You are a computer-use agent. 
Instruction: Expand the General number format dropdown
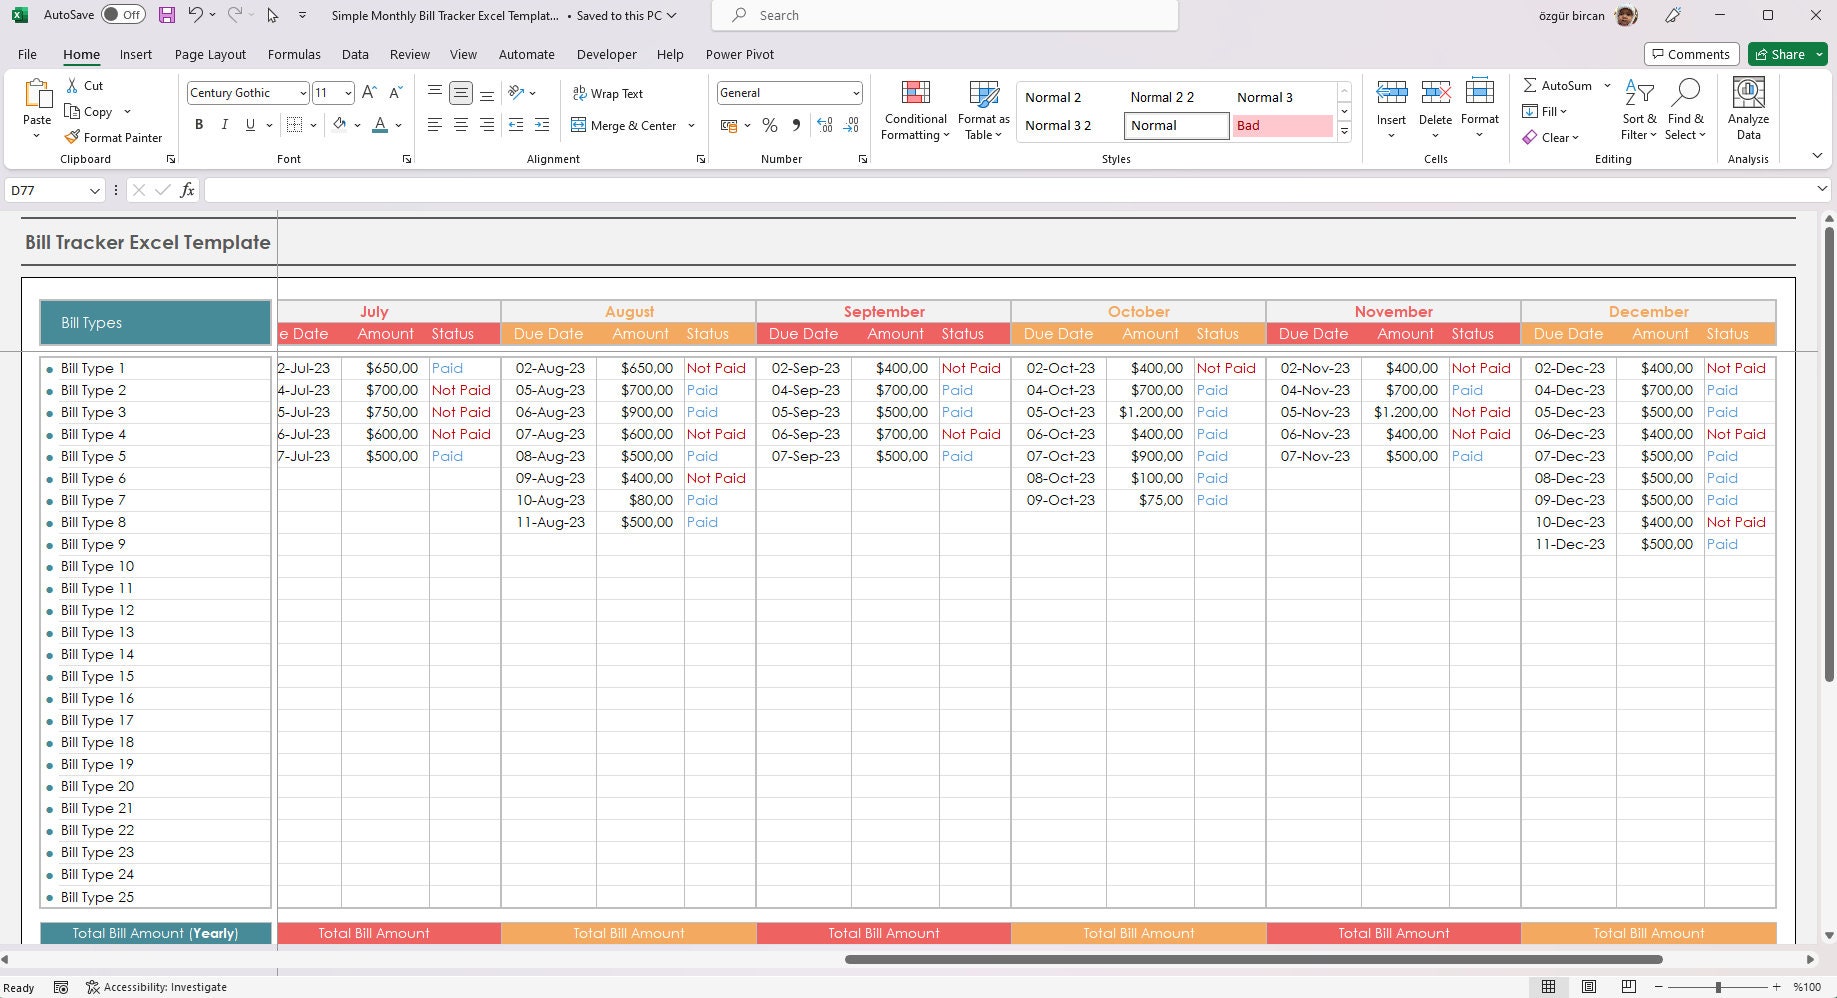(x=856, y=93)
